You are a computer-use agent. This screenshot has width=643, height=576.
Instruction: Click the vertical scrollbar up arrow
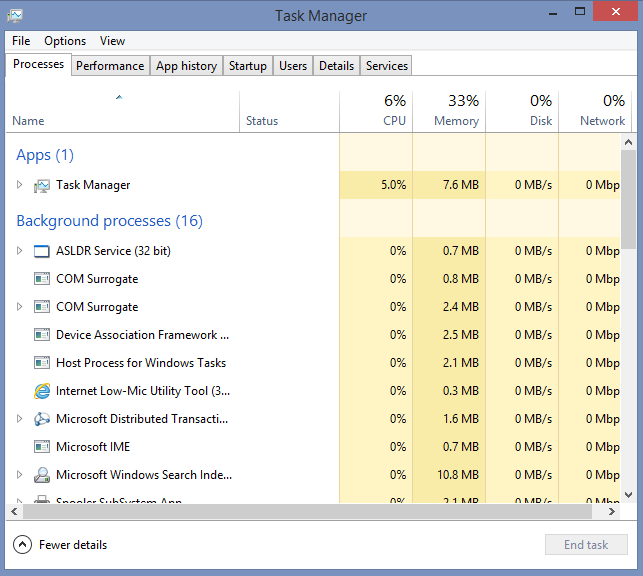[x=628, y=143]
